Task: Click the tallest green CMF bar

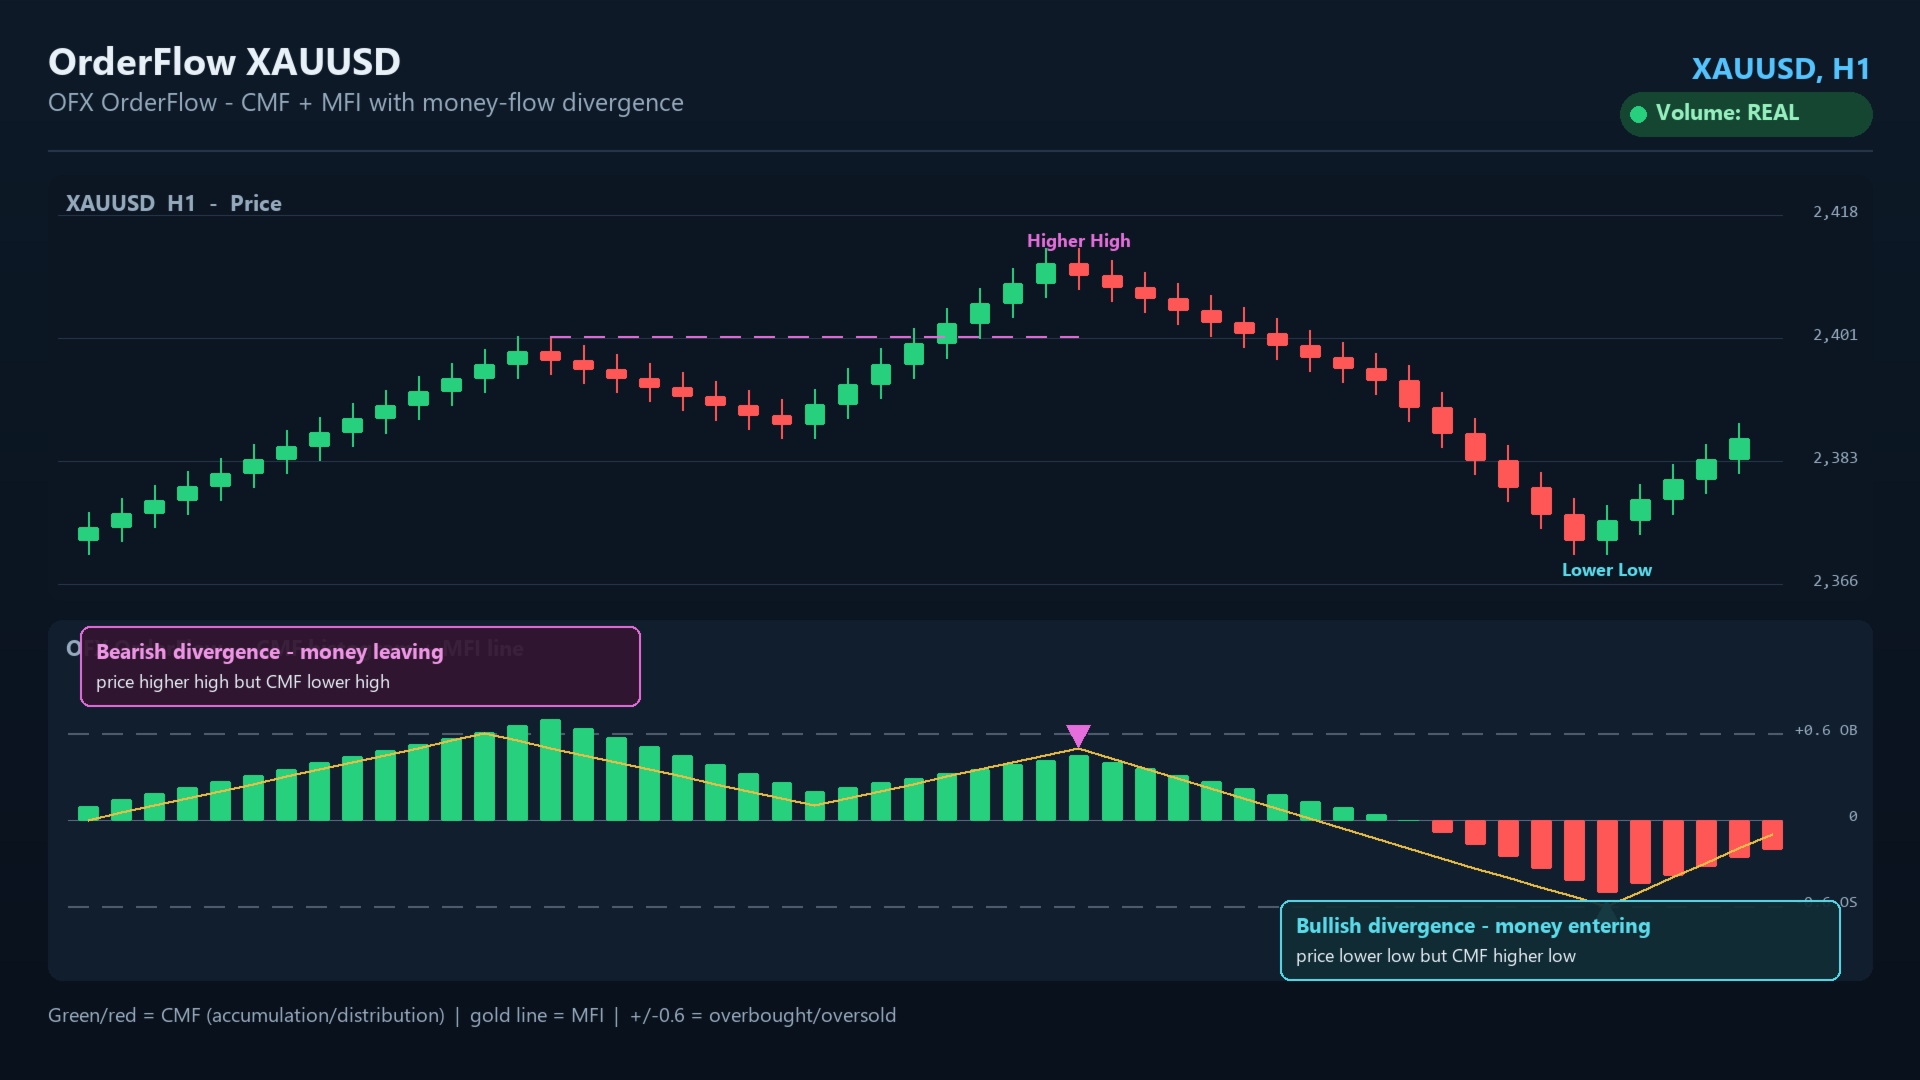Action: point(550,770)
